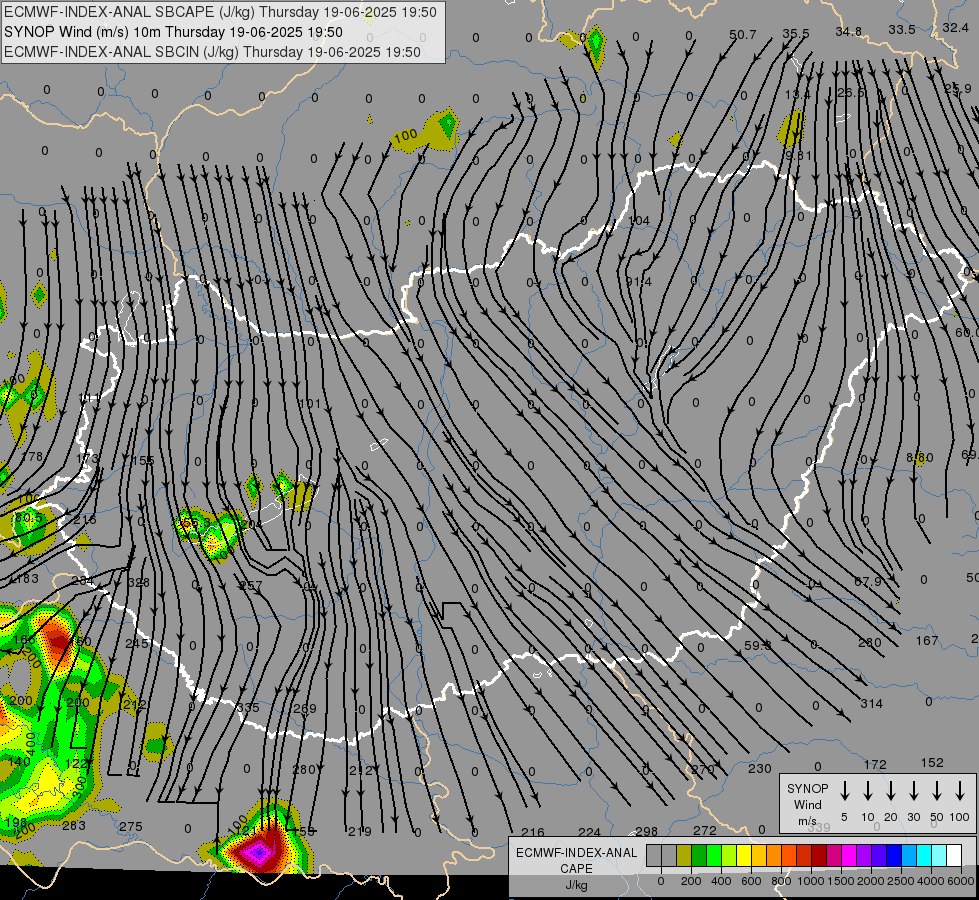Pick the dark green CAPE colorbar swatch

[699, 855]
